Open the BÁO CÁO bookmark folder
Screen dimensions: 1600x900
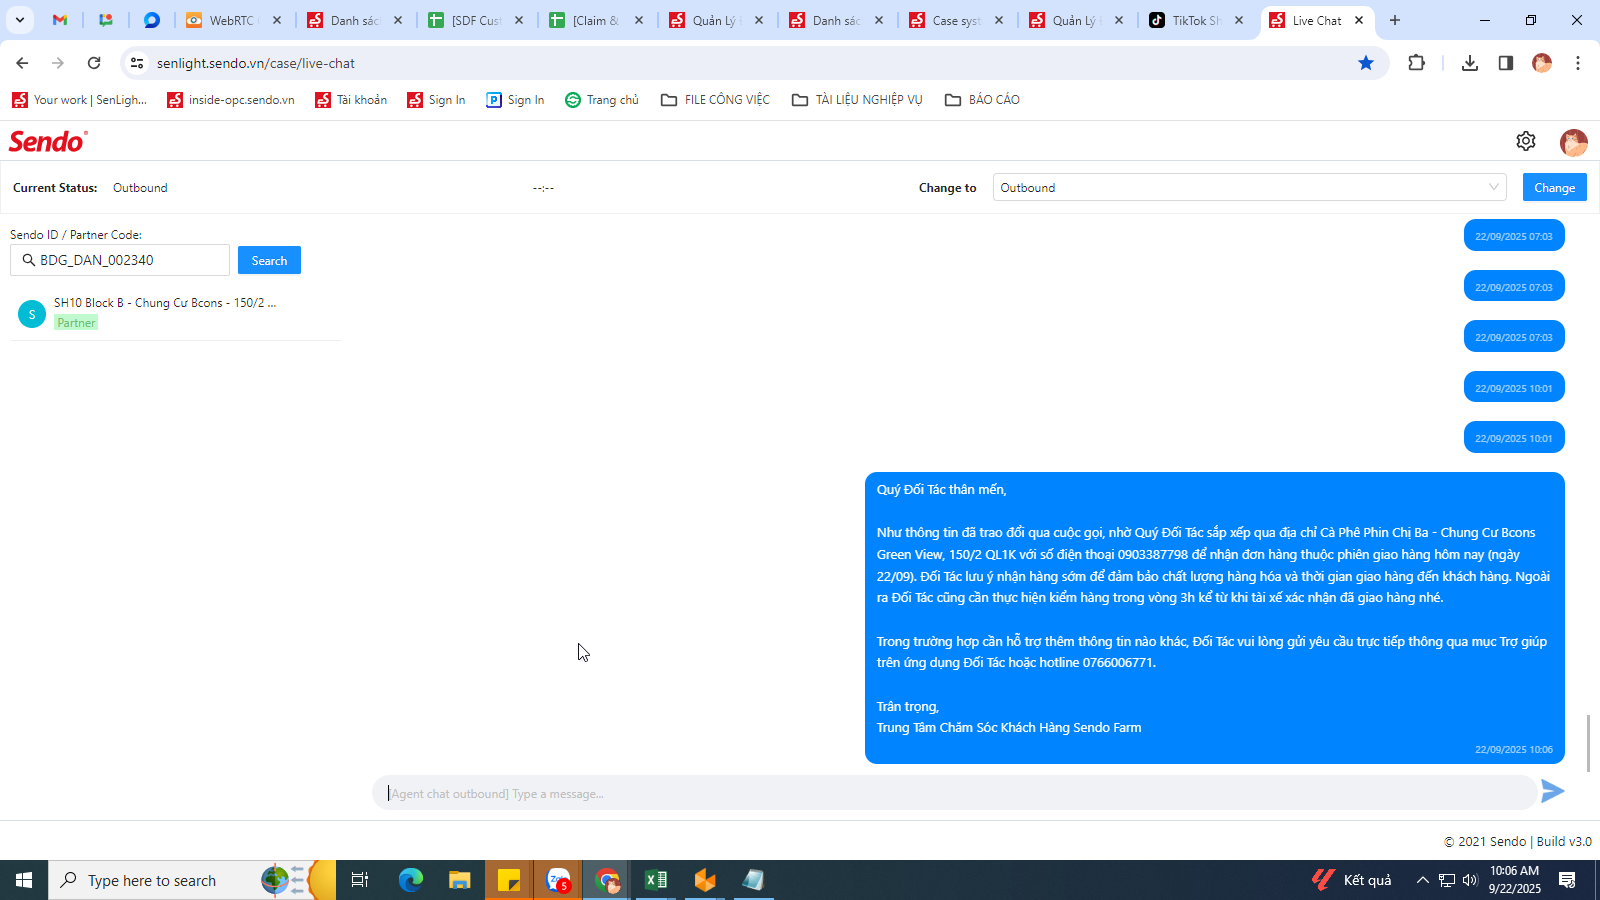982,100
